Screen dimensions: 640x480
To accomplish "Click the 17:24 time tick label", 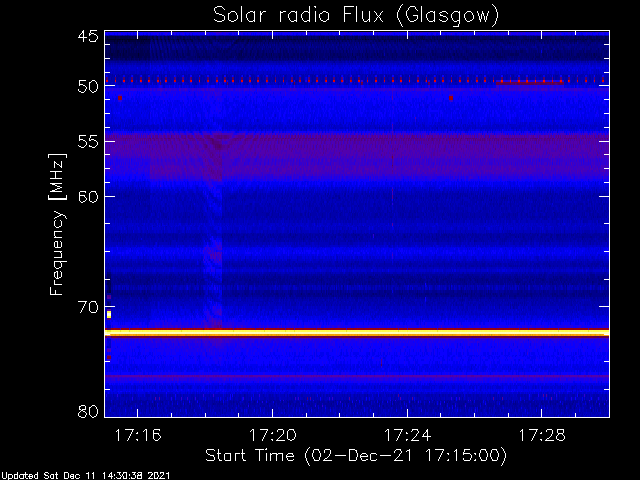I will pos(407,436).
